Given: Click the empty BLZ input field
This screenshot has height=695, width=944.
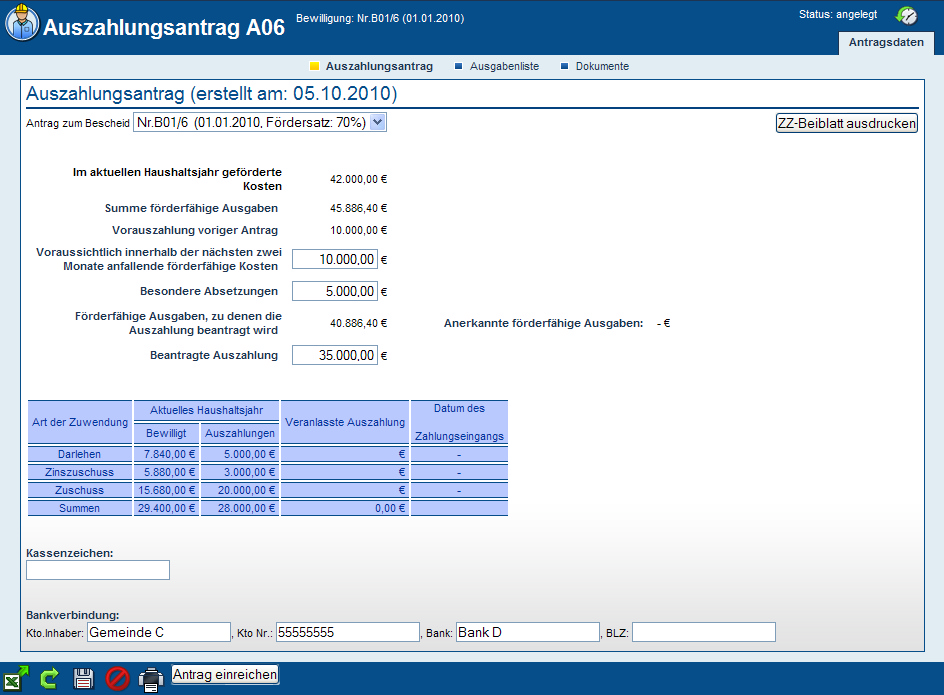Looking at the screenshot, I should [x=704, y=632].
